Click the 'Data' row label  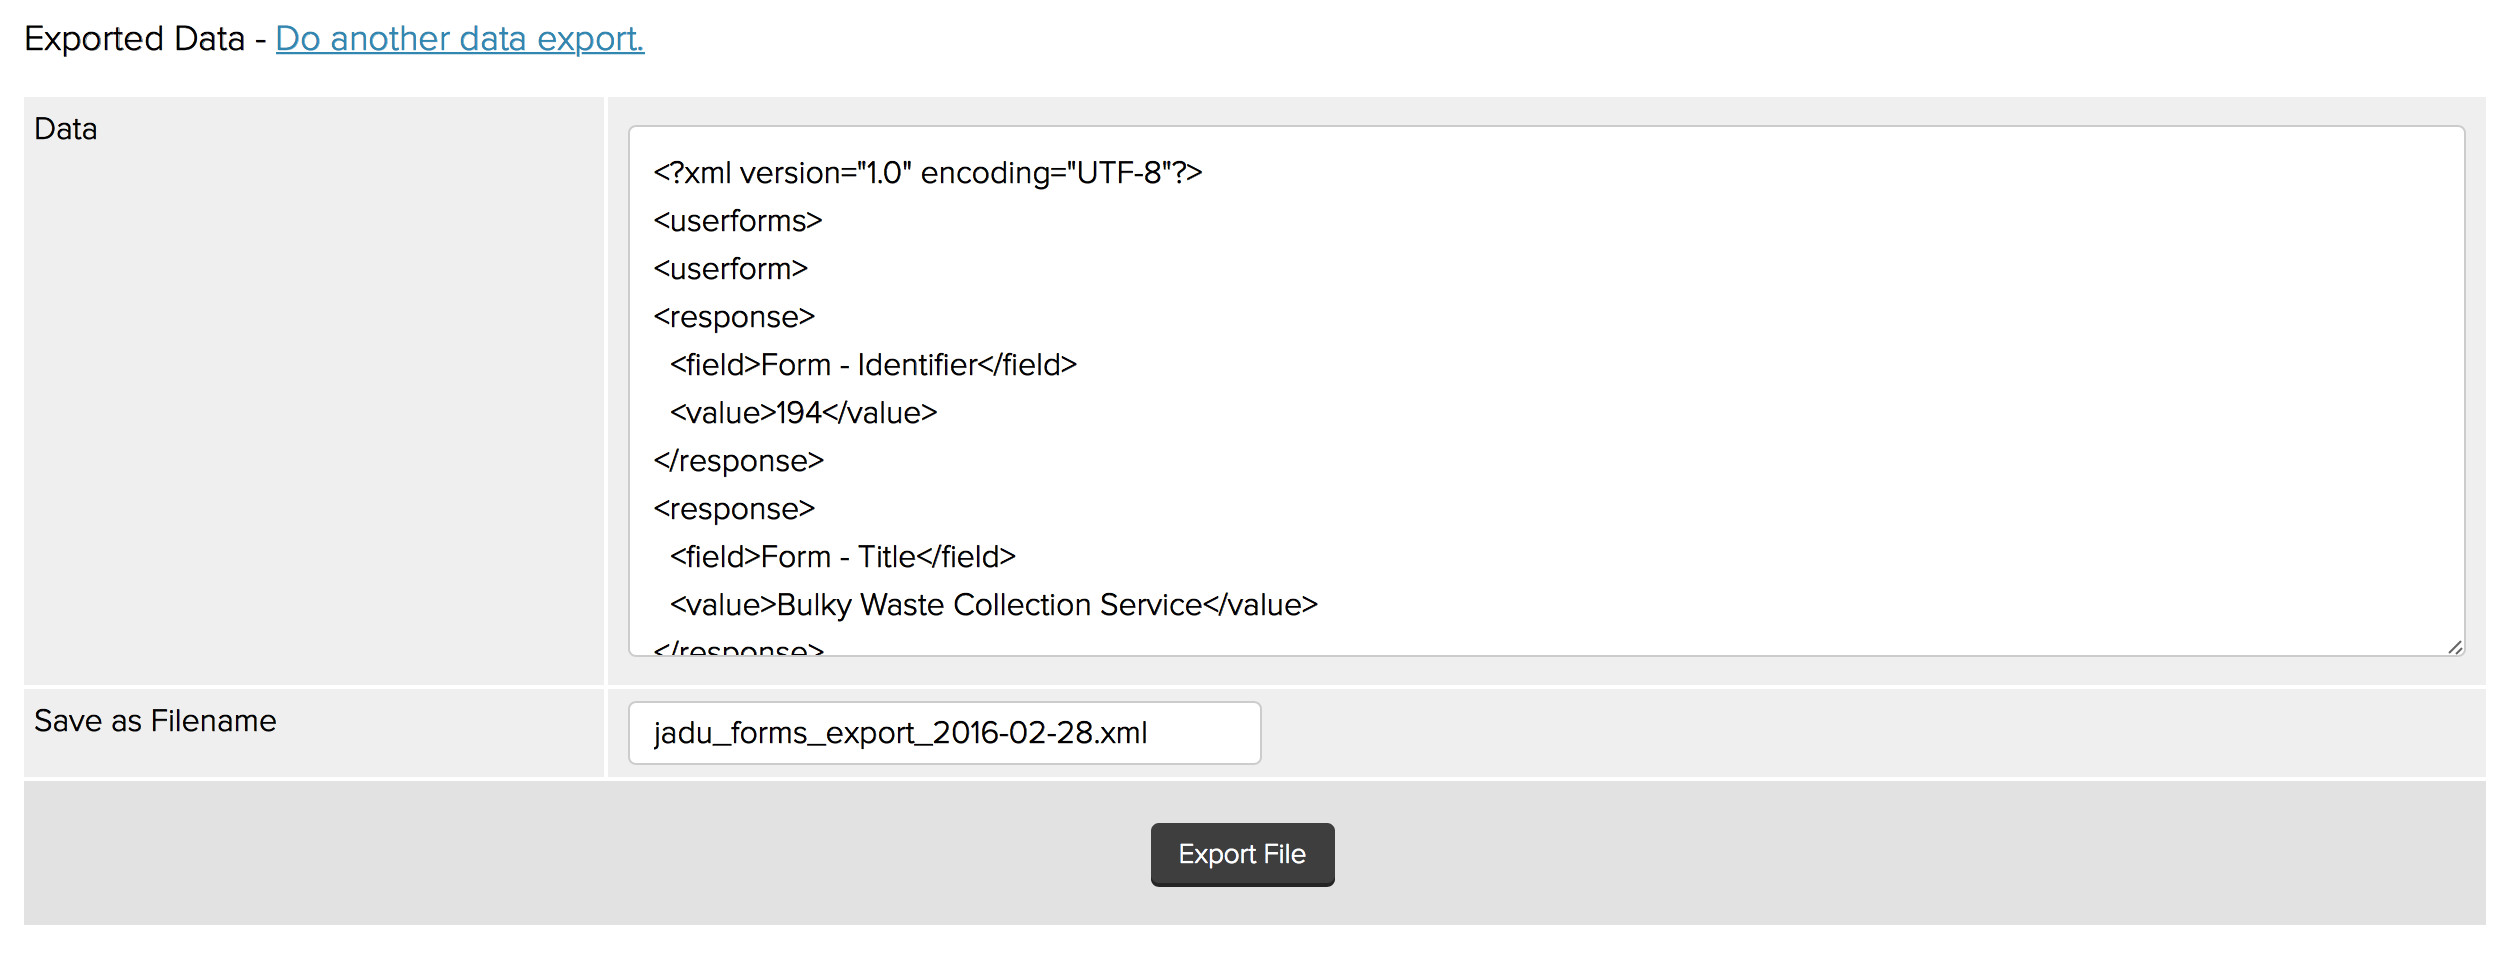click(x=66, y=129)
